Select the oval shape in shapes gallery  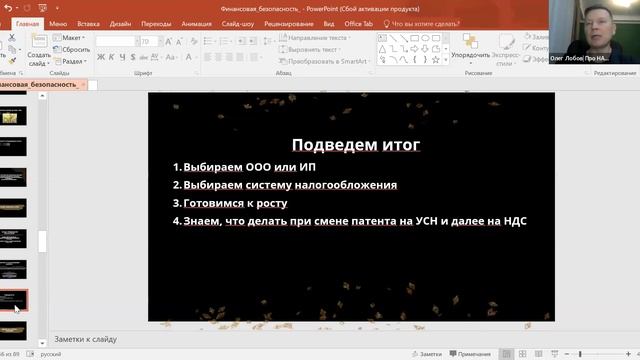(x=425, y=38)
